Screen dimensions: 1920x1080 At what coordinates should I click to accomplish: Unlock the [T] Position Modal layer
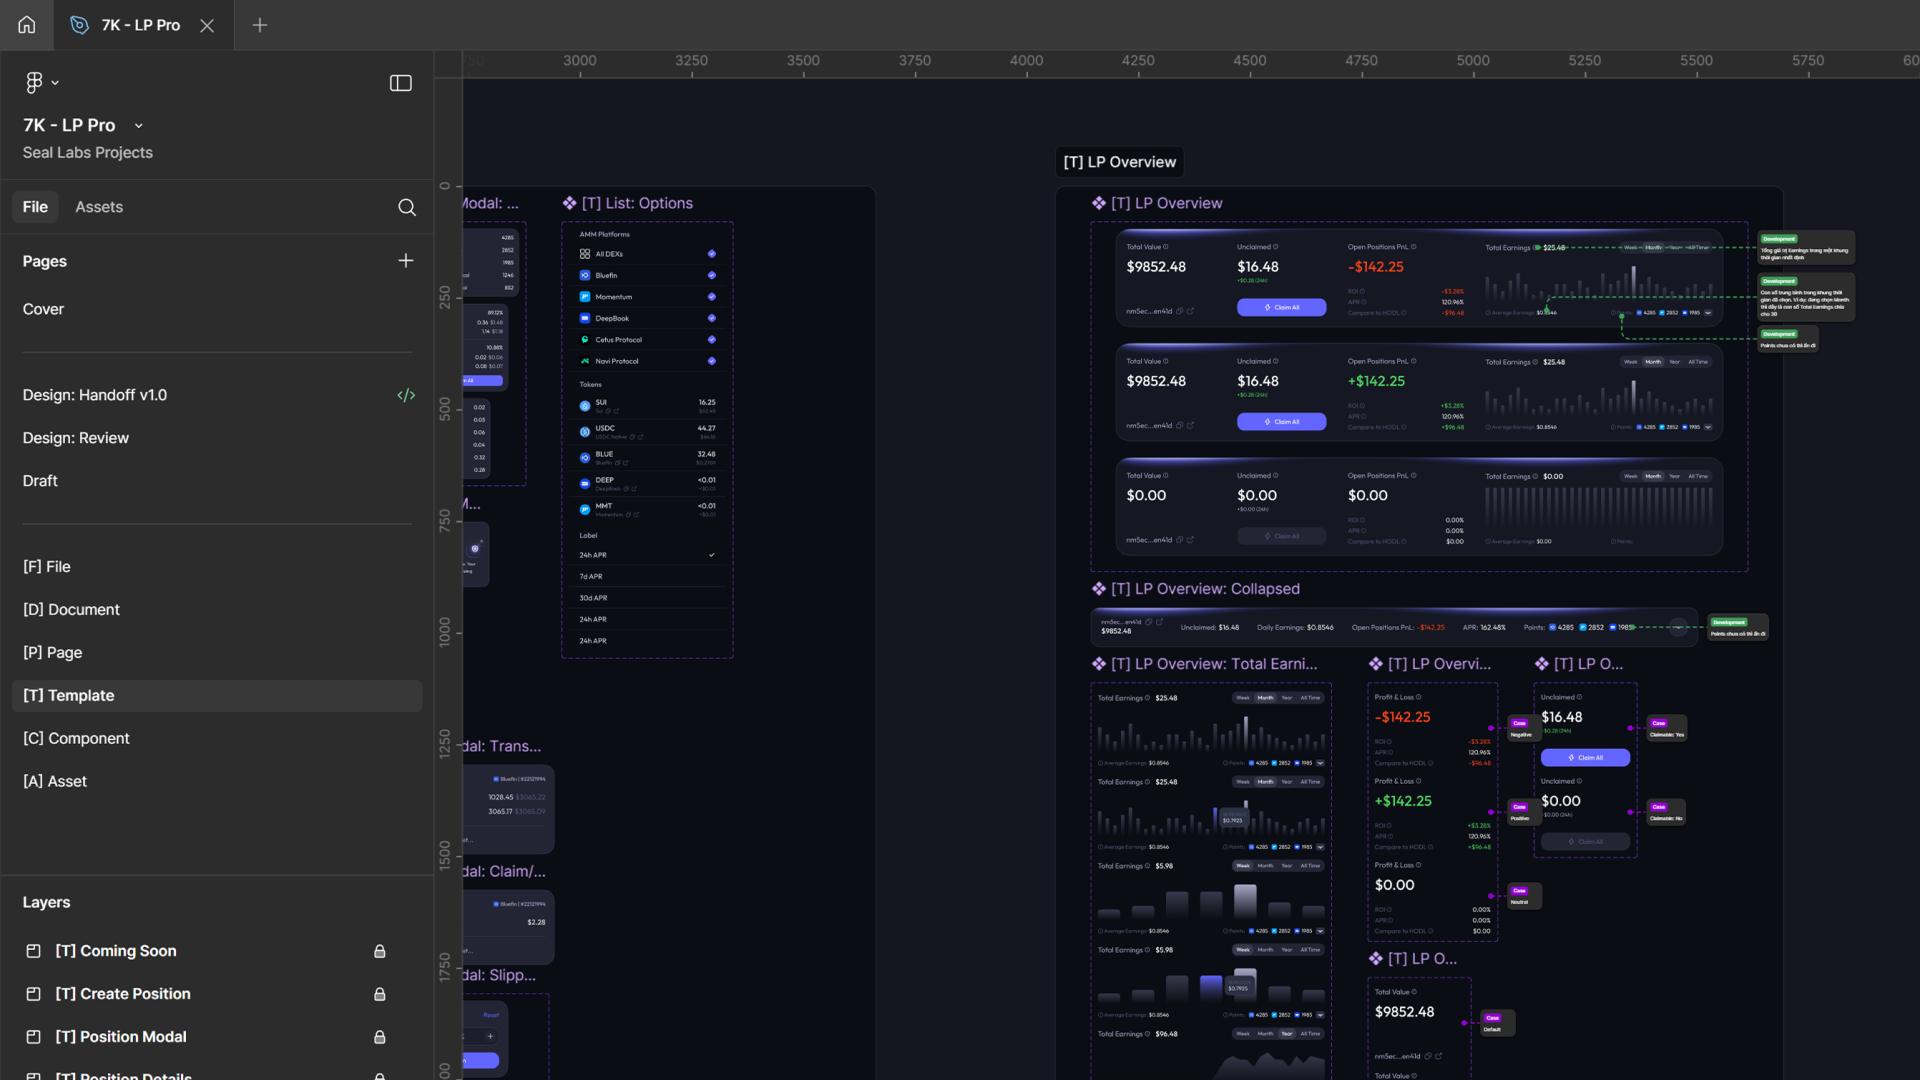[x=379, y=1037]
